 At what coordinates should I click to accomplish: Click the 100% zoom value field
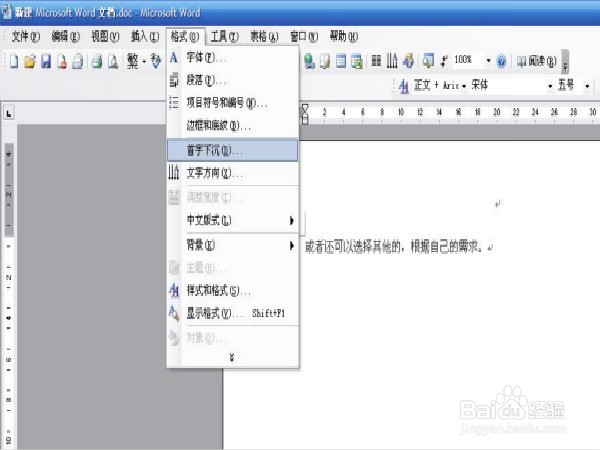467,60
